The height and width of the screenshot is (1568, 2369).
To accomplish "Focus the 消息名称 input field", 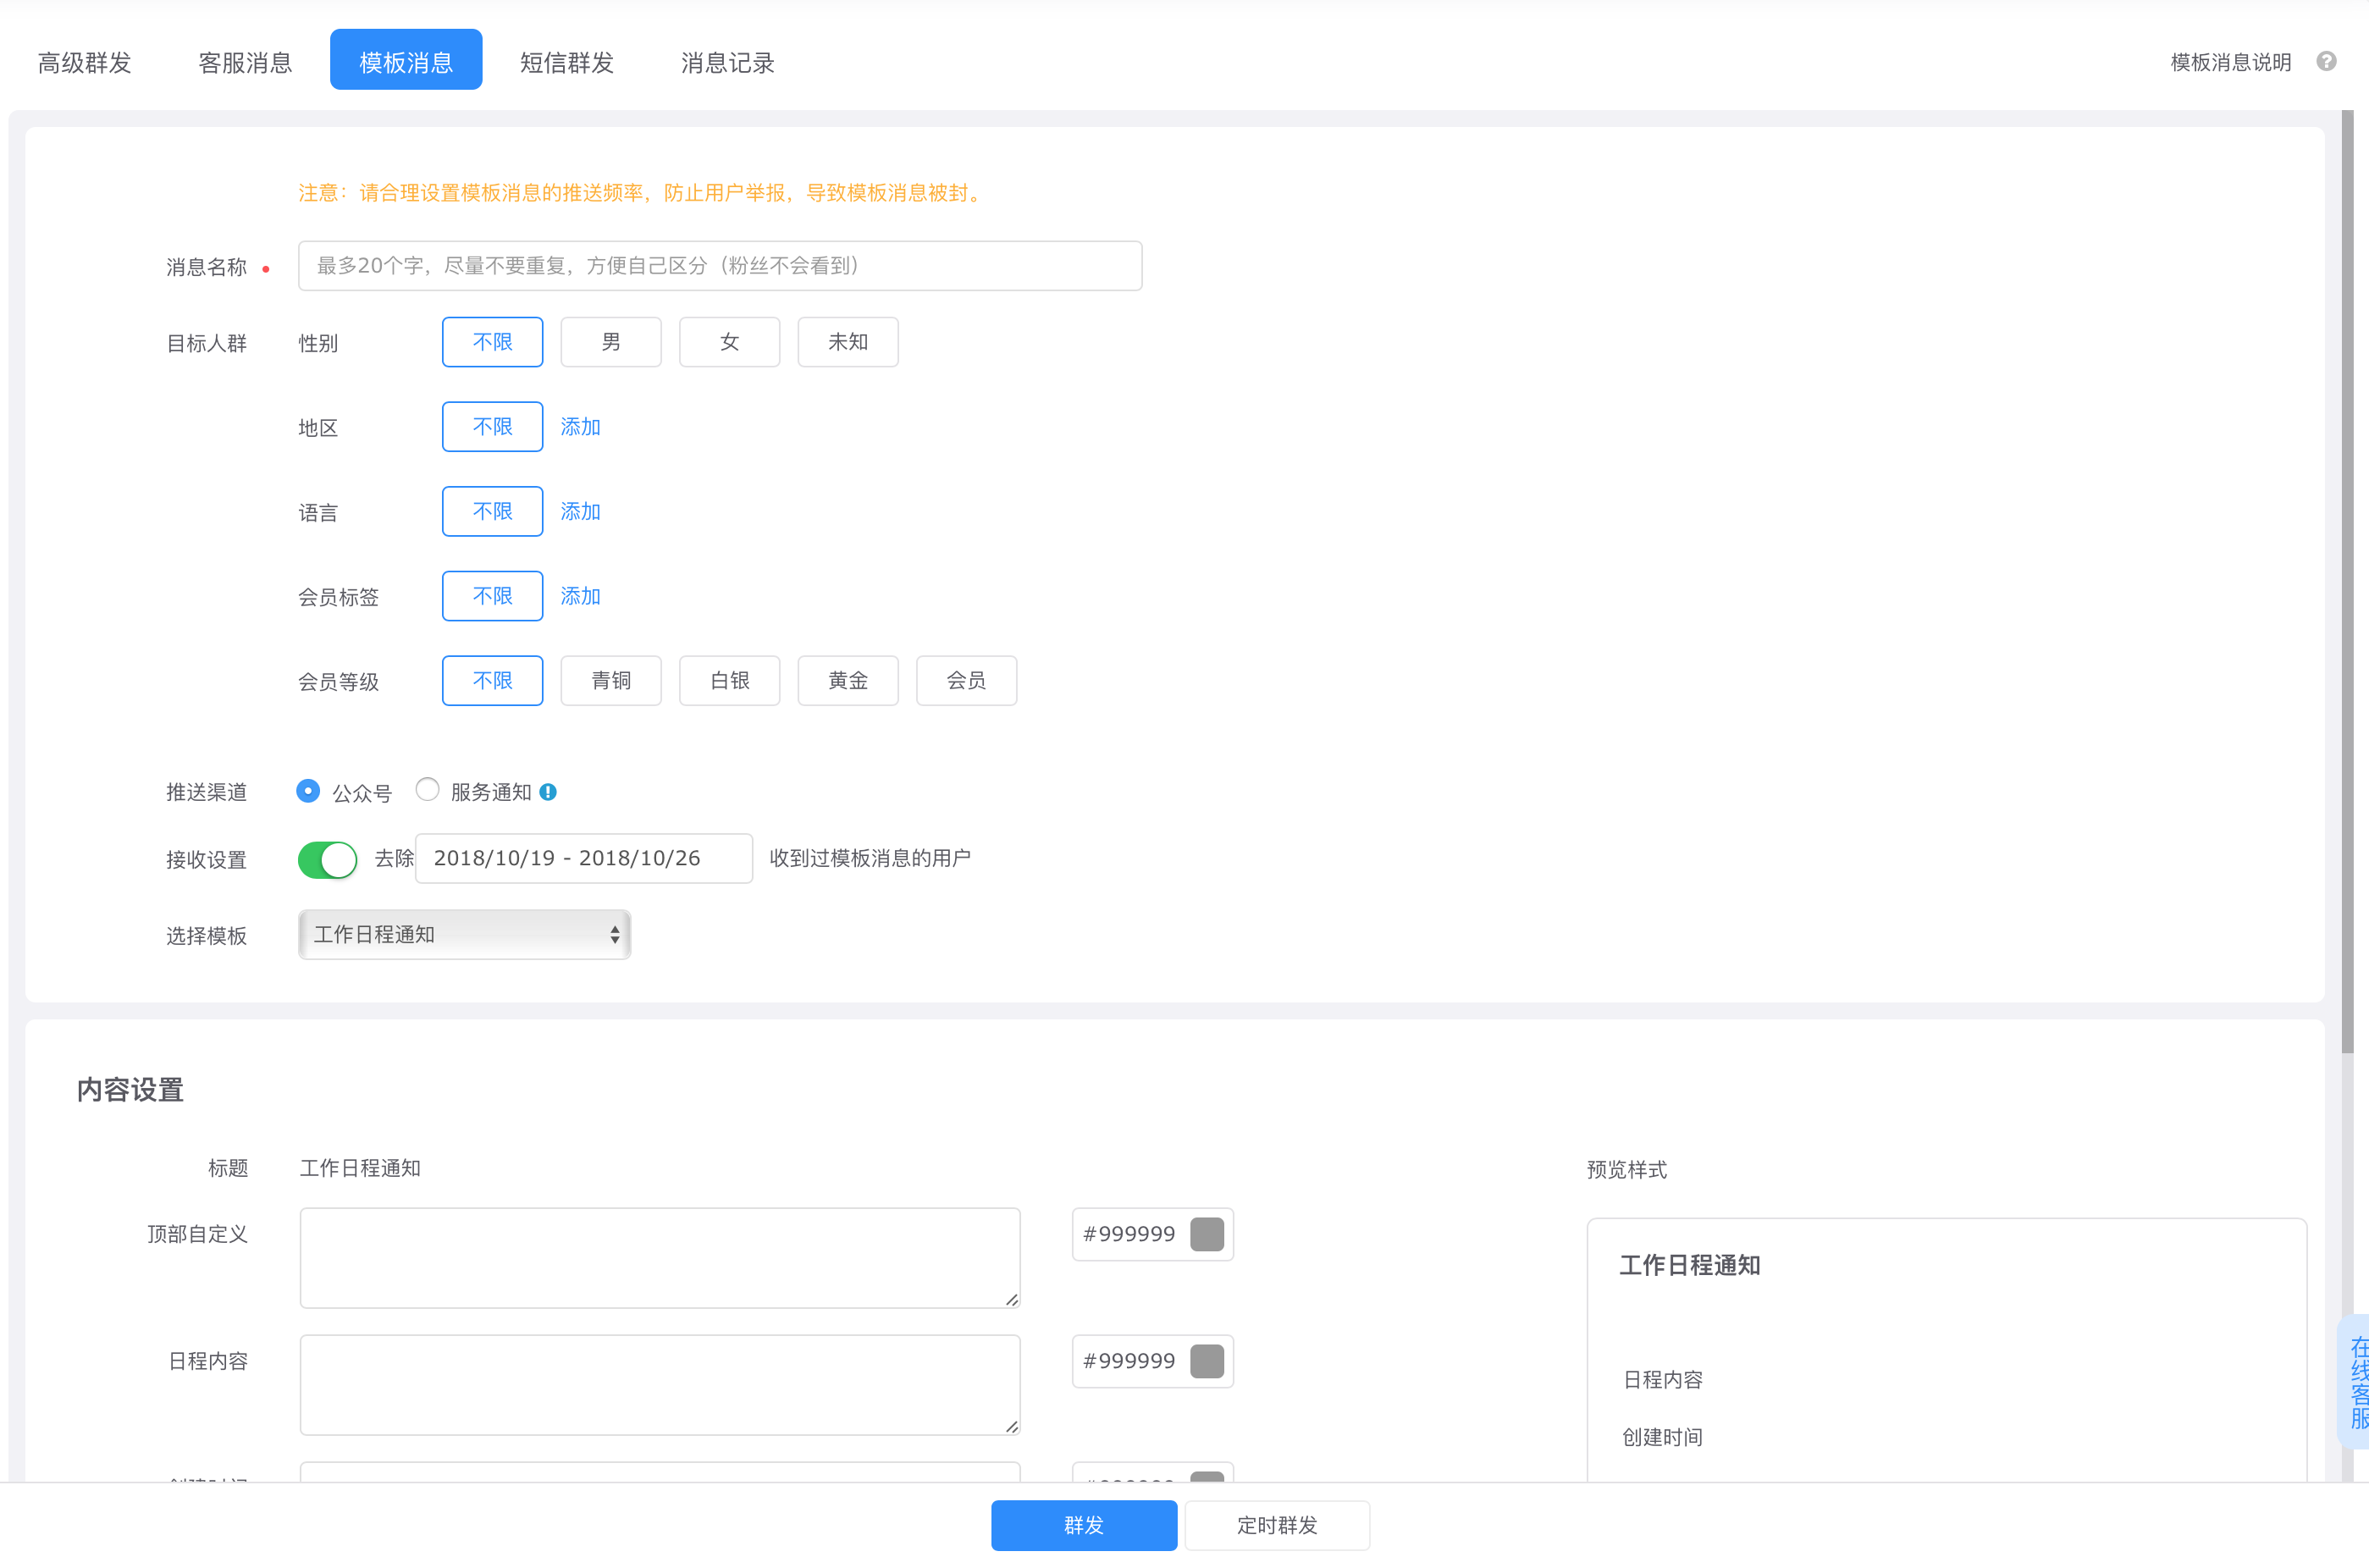I will click(x=720, y=266).
